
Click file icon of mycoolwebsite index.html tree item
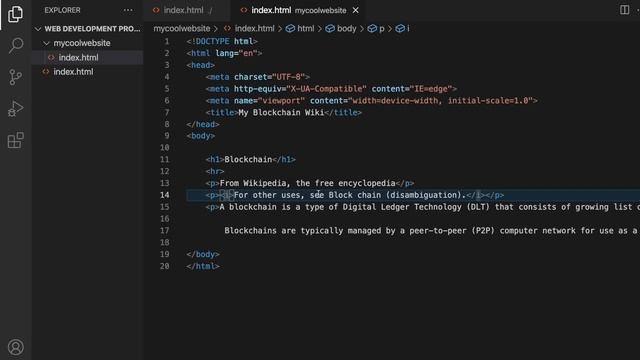51,58
